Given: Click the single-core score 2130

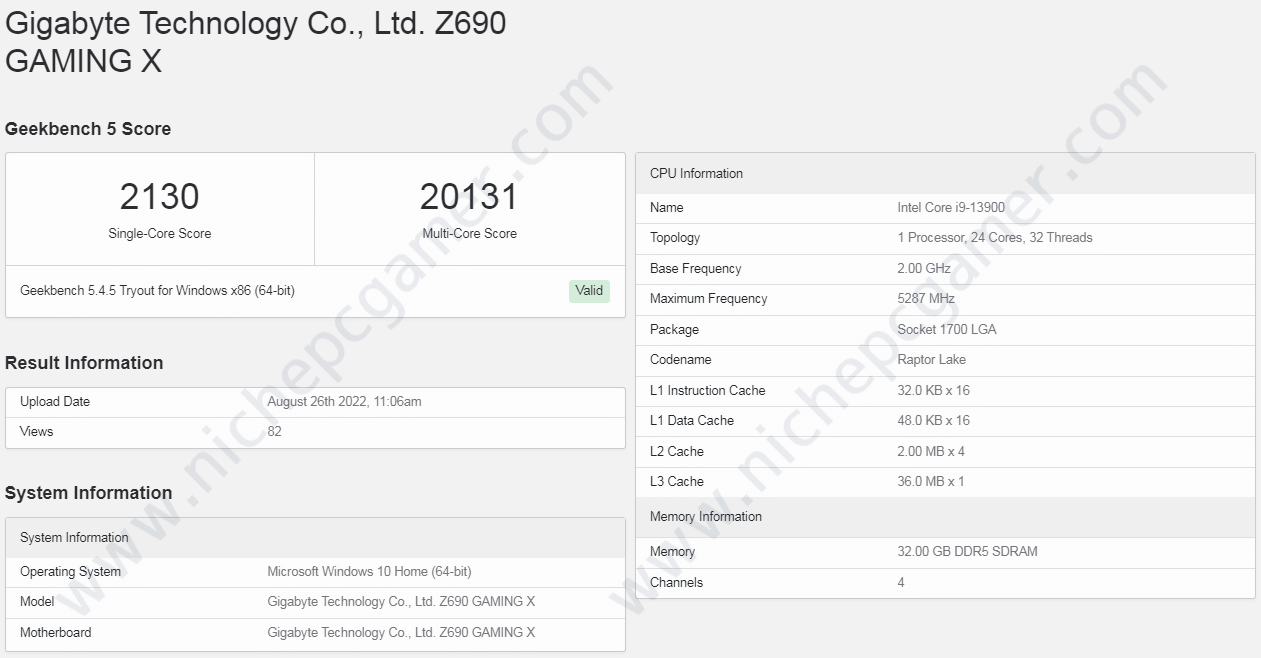Looking at the screenshot, I should [x=160, y=197].
